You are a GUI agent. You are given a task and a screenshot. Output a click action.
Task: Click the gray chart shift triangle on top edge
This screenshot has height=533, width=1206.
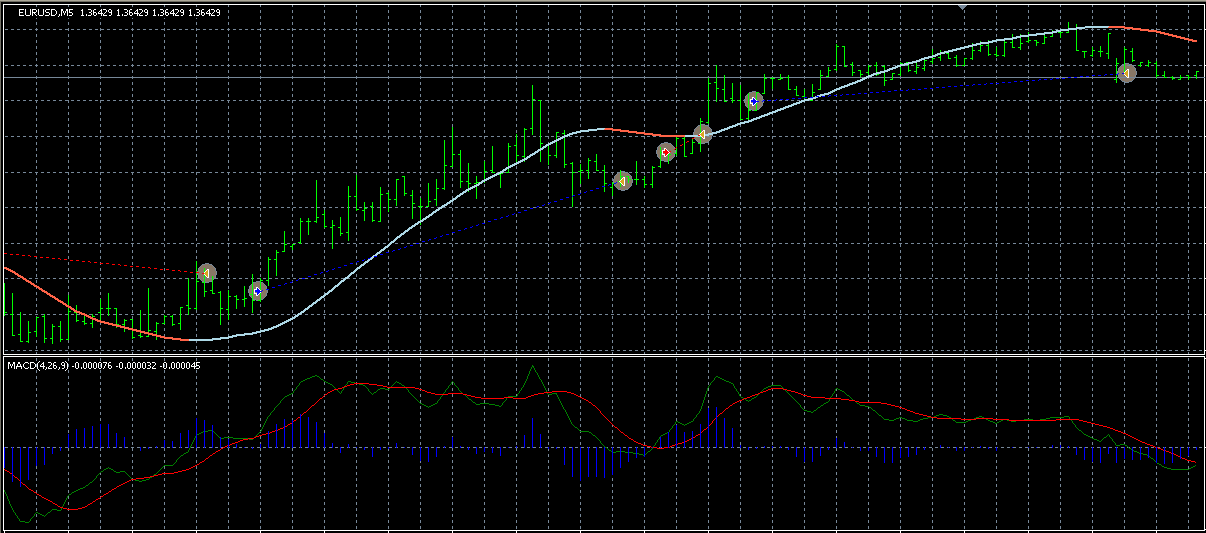tap(963, 8)
